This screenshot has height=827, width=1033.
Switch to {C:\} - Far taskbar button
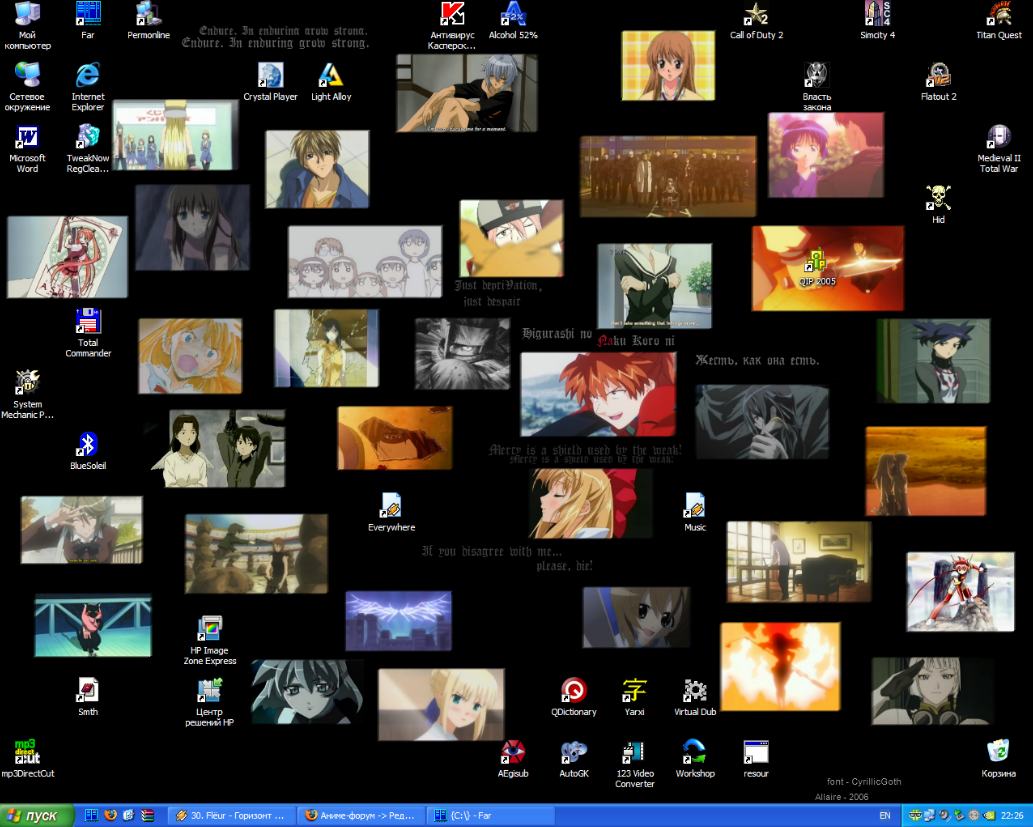point(489,816)
